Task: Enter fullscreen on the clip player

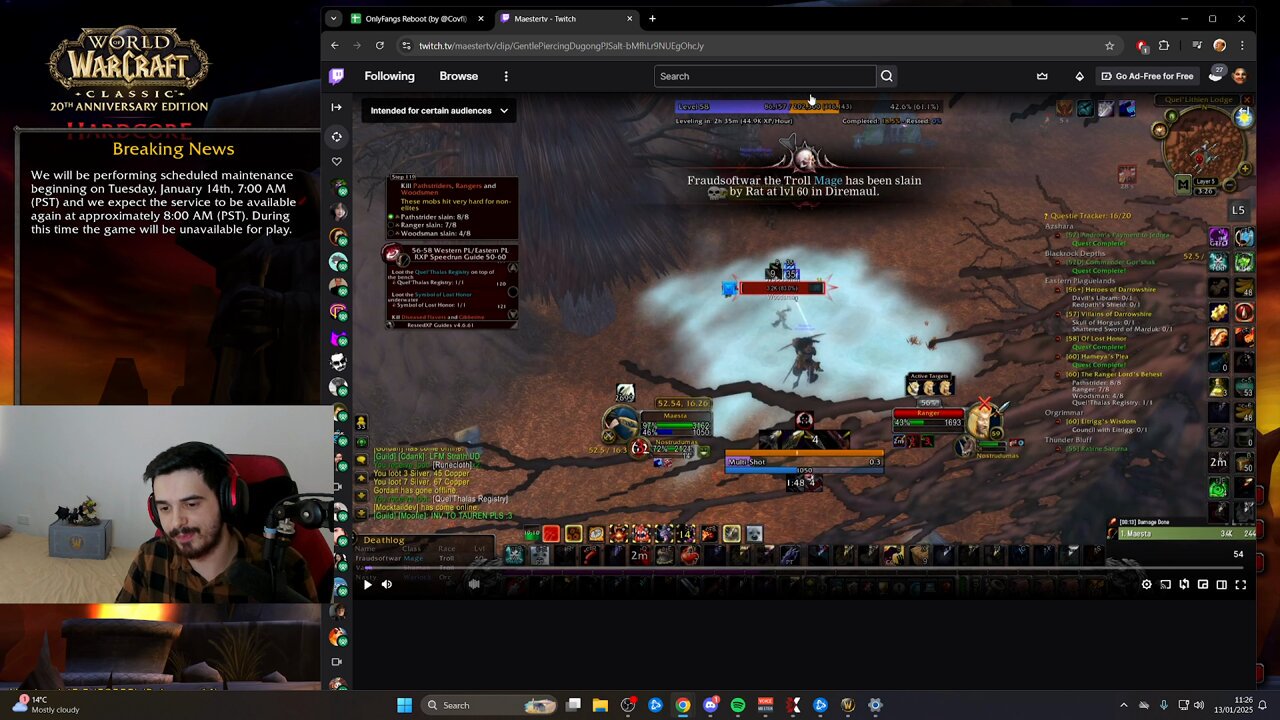Action: [x=1241, y=585]
